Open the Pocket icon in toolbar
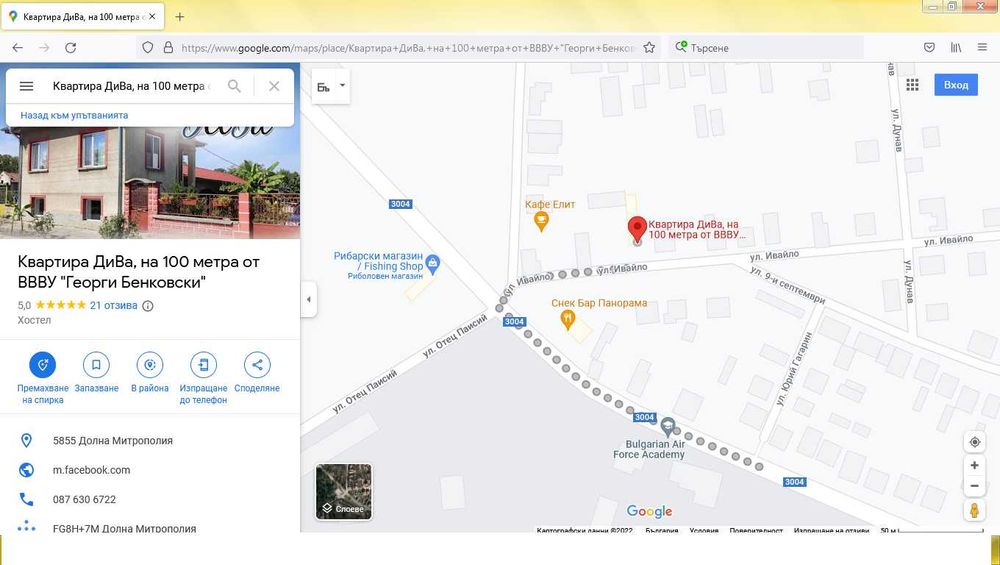The image size is (1000, 565). coord(929,48)
